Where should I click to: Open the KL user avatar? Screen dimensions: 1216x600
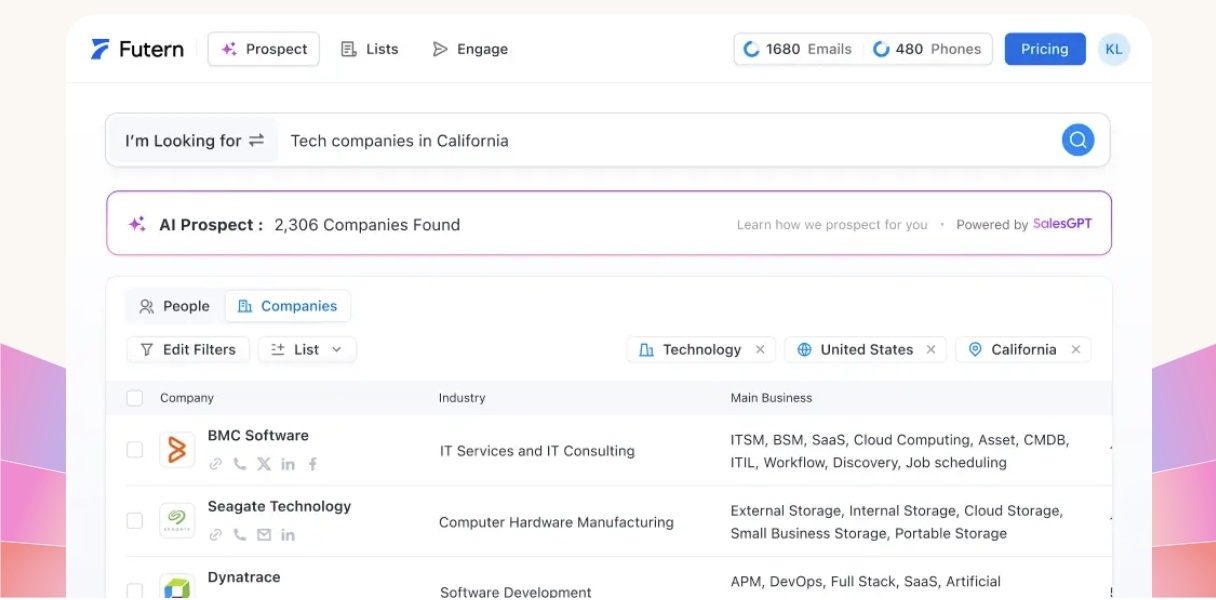pos(1114,49)
